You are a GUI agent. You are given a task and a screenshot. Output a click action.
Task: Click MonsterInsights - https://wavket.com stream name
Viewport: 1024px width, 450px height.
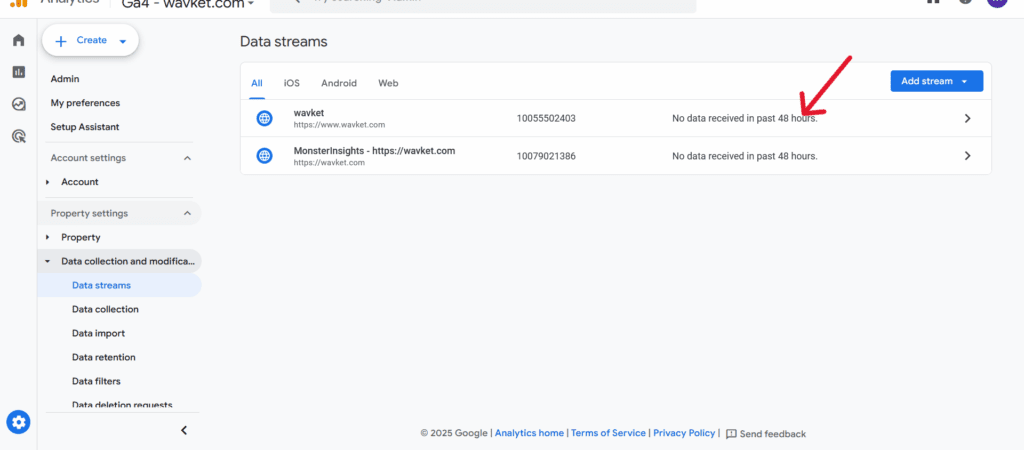(374, 150)
